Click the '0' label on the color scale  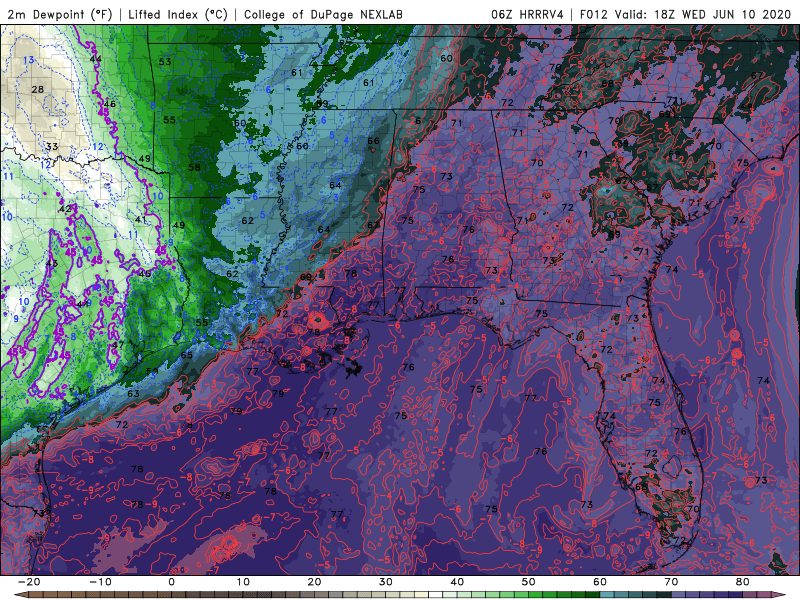tap(171, 582)
